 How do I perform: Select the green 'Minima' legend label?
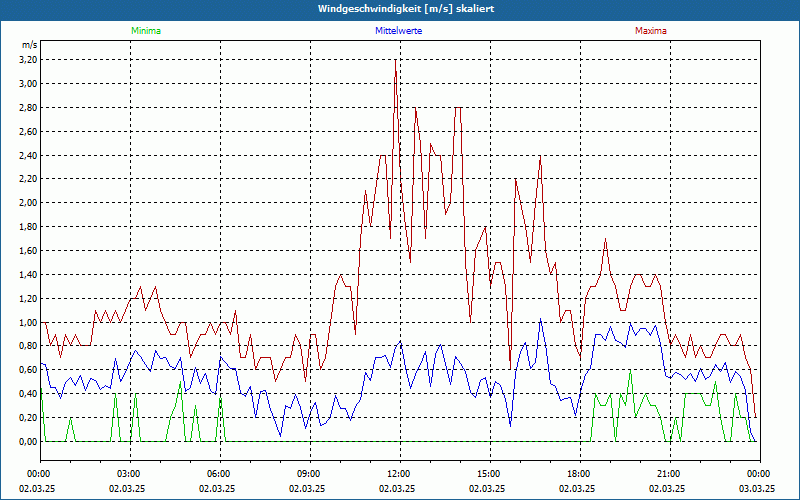(146, 31)
